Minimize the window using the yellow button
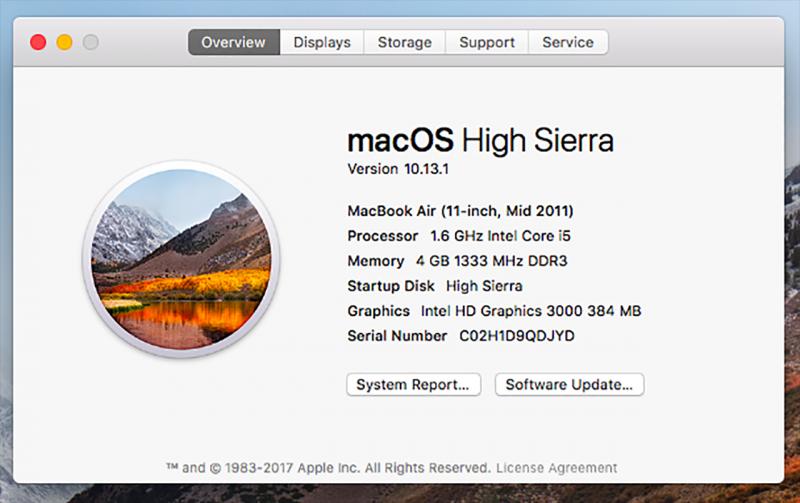The image size is (800, 503). [64, 42]
